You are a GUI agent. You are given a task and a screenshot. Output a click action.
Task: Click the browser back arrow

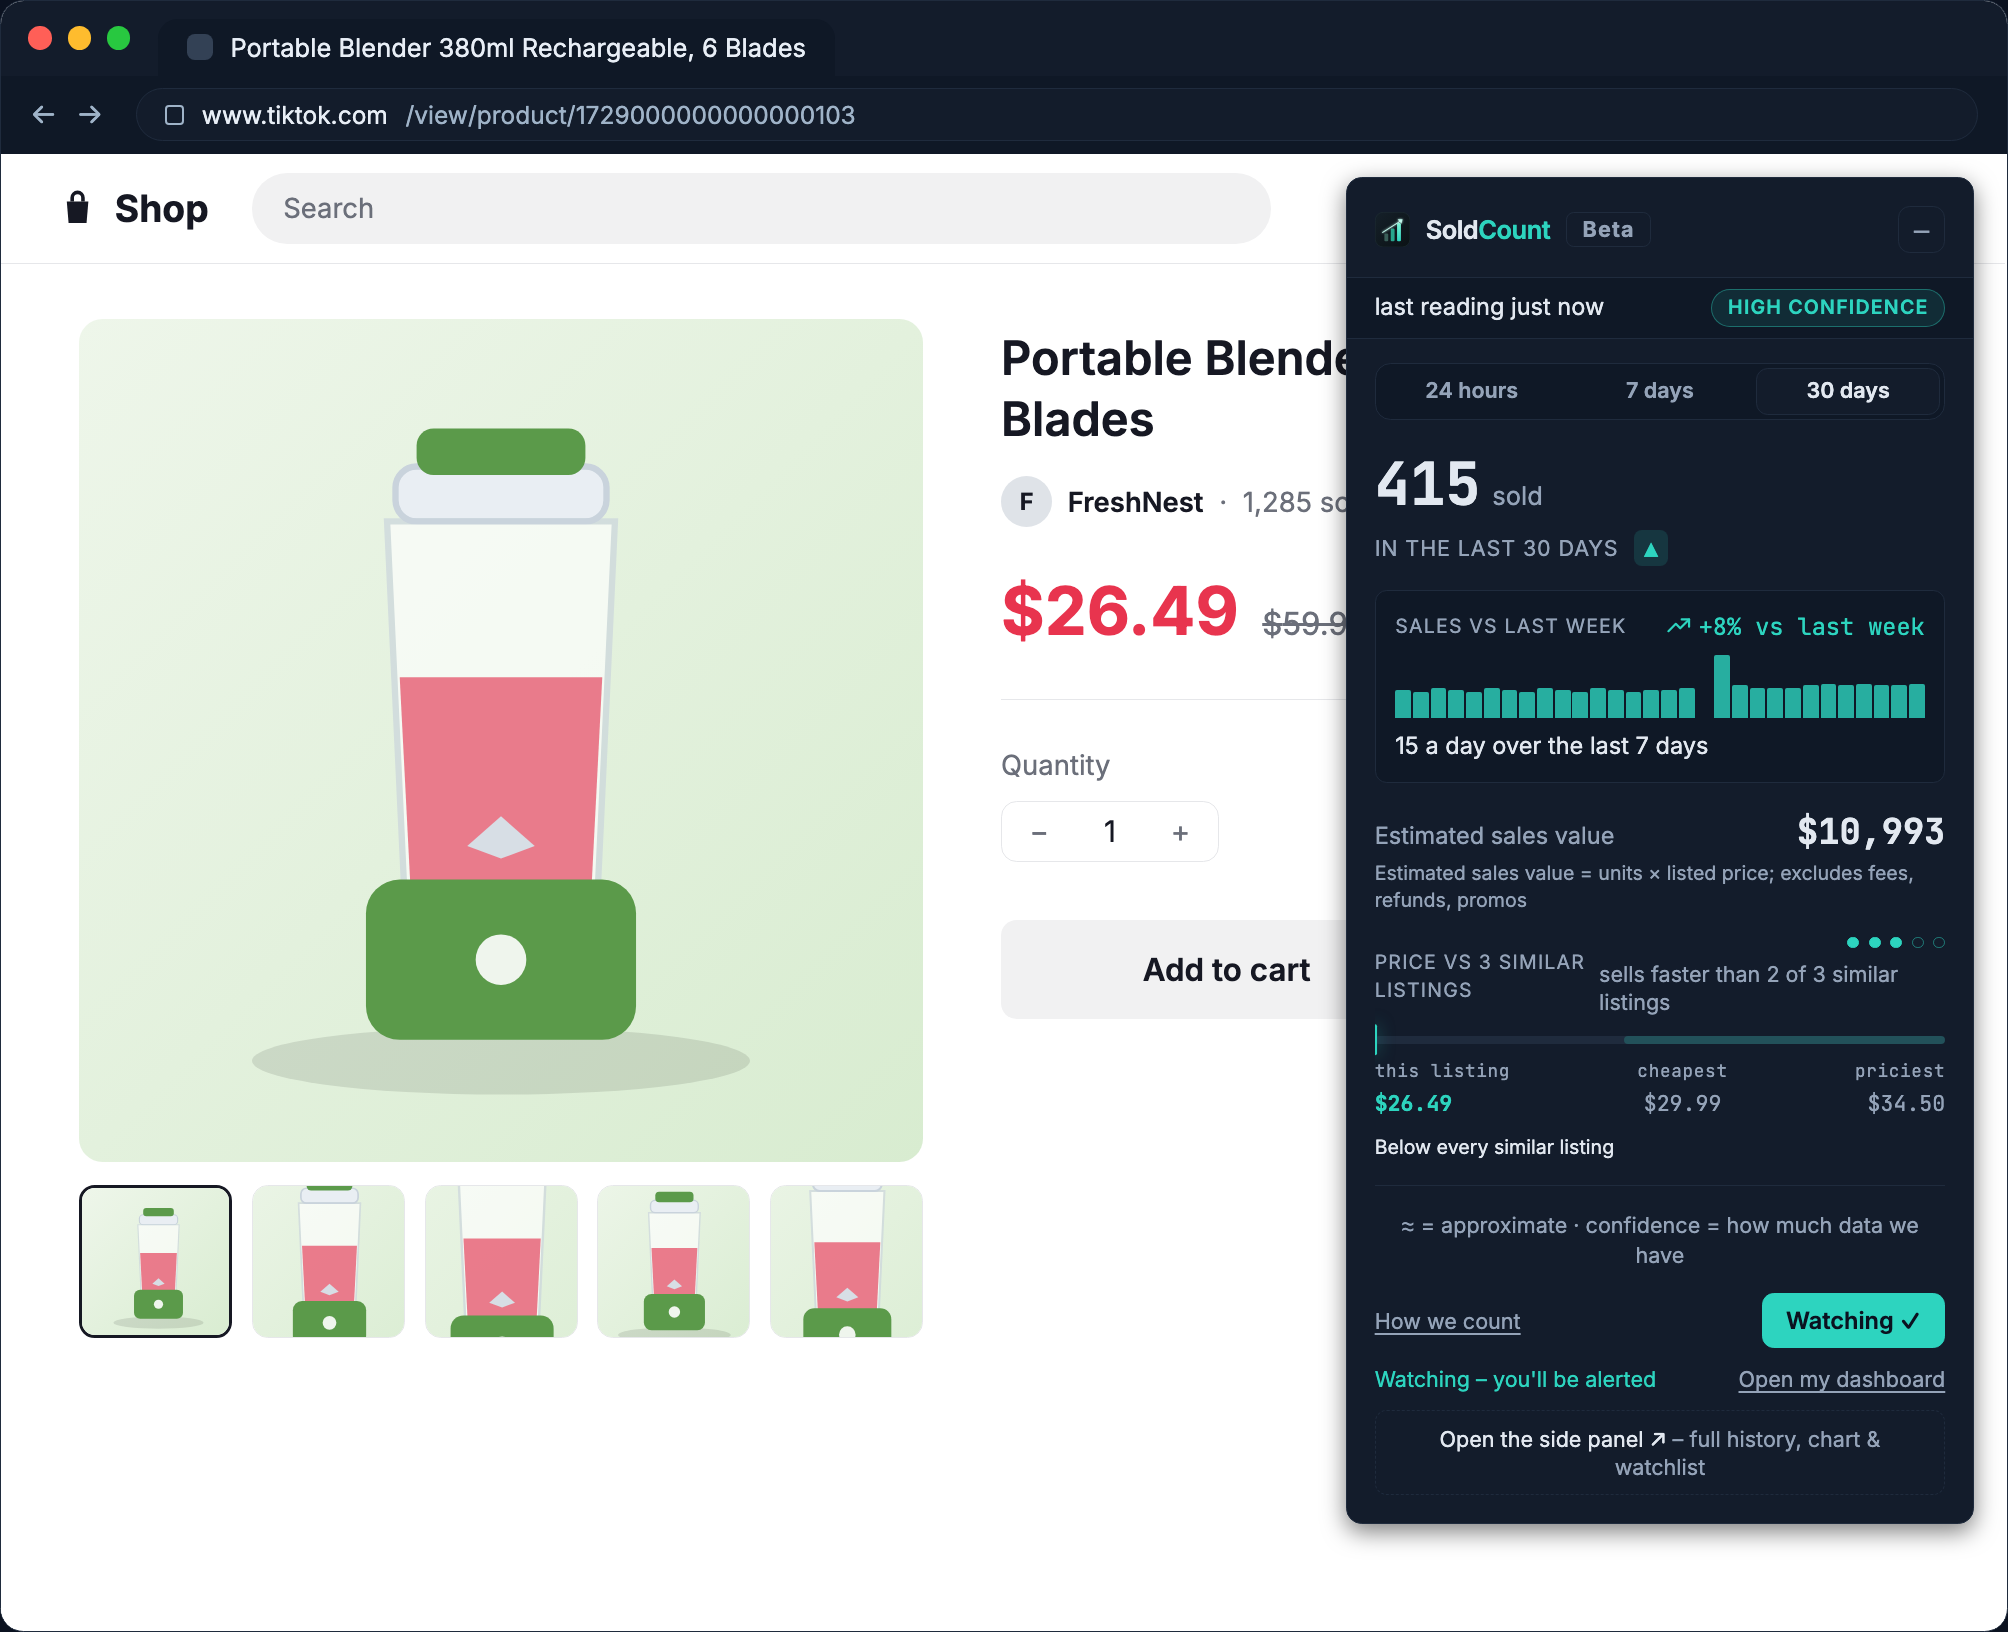point(43,115)
